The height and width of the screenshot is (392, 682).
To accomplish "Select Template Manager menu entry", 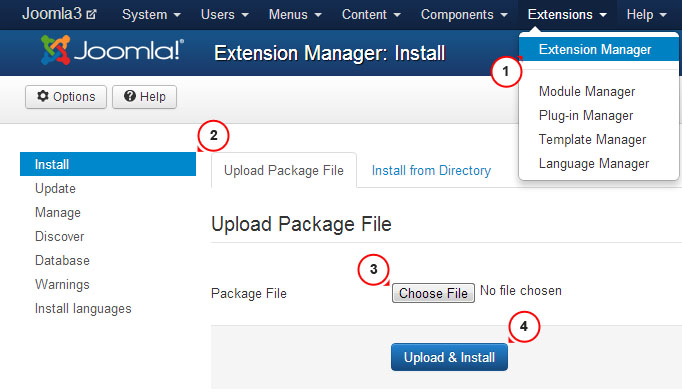I will (x=592, y=139).
